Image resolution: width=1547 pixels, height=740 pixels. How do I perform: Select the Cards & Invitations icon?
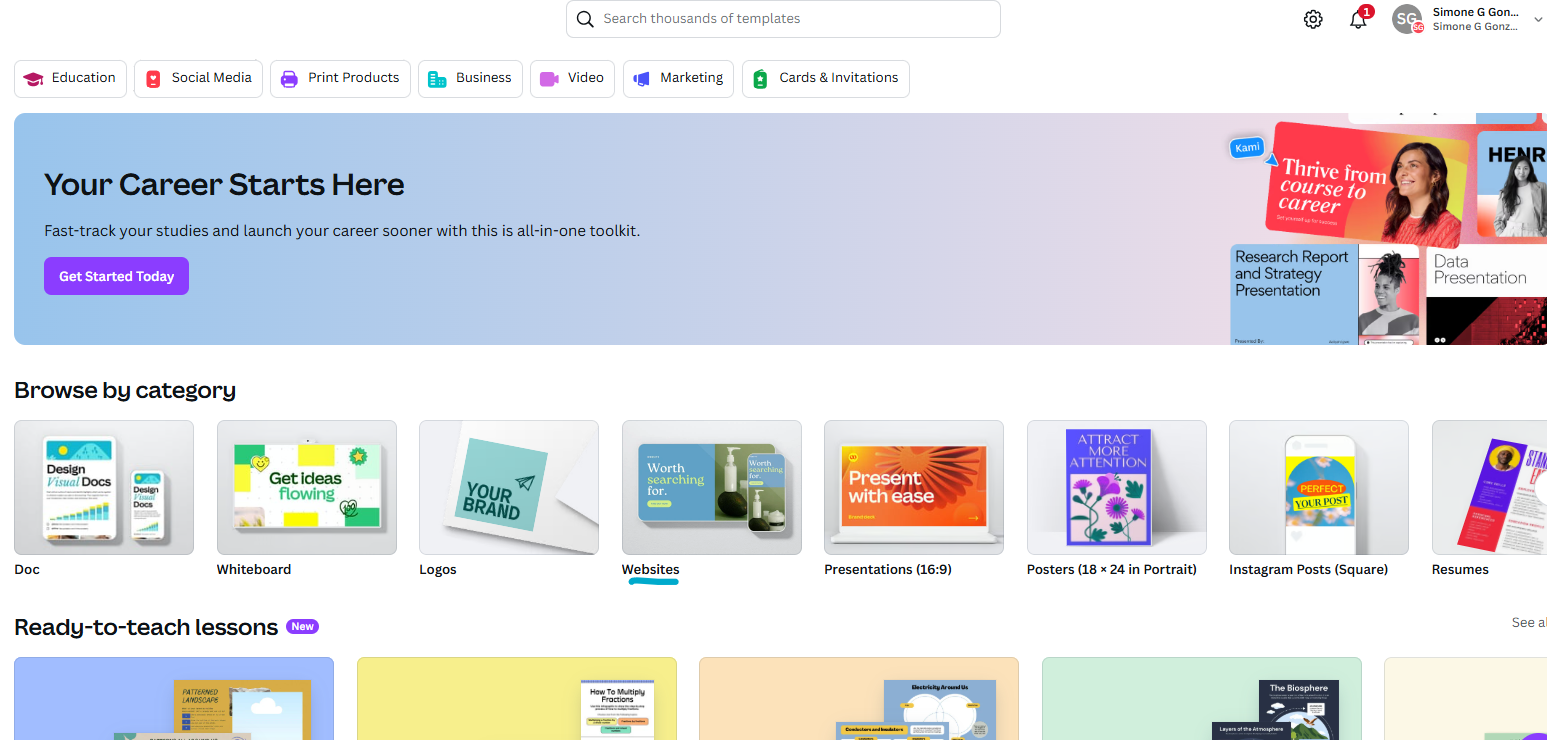click(x=762, y=78)
